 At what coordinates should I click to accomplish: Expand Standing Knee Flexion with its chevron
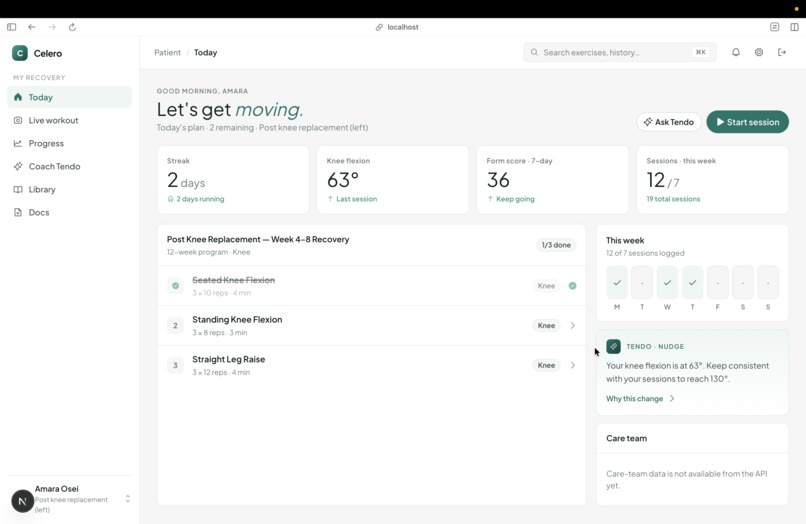click(x=573, y=326)
